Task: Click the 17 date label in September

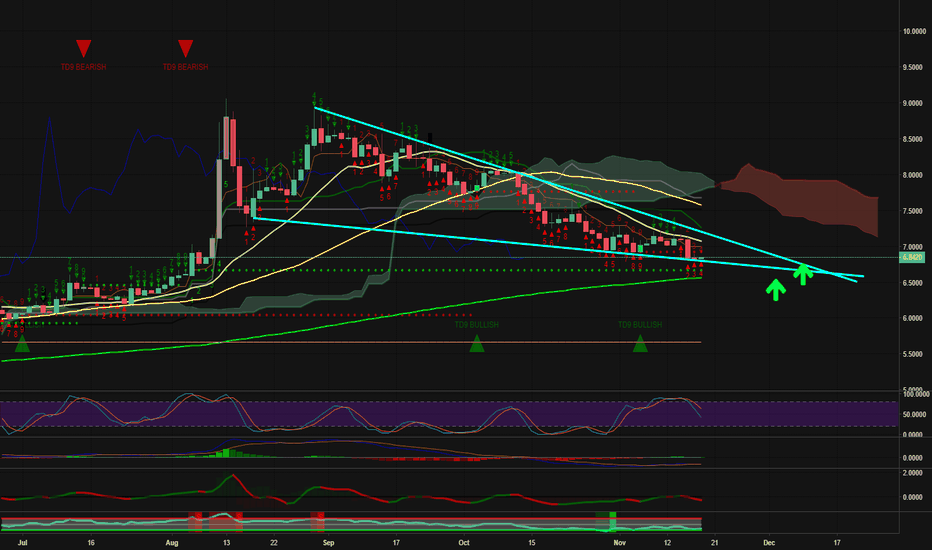Action: click(x=396, y=543)
